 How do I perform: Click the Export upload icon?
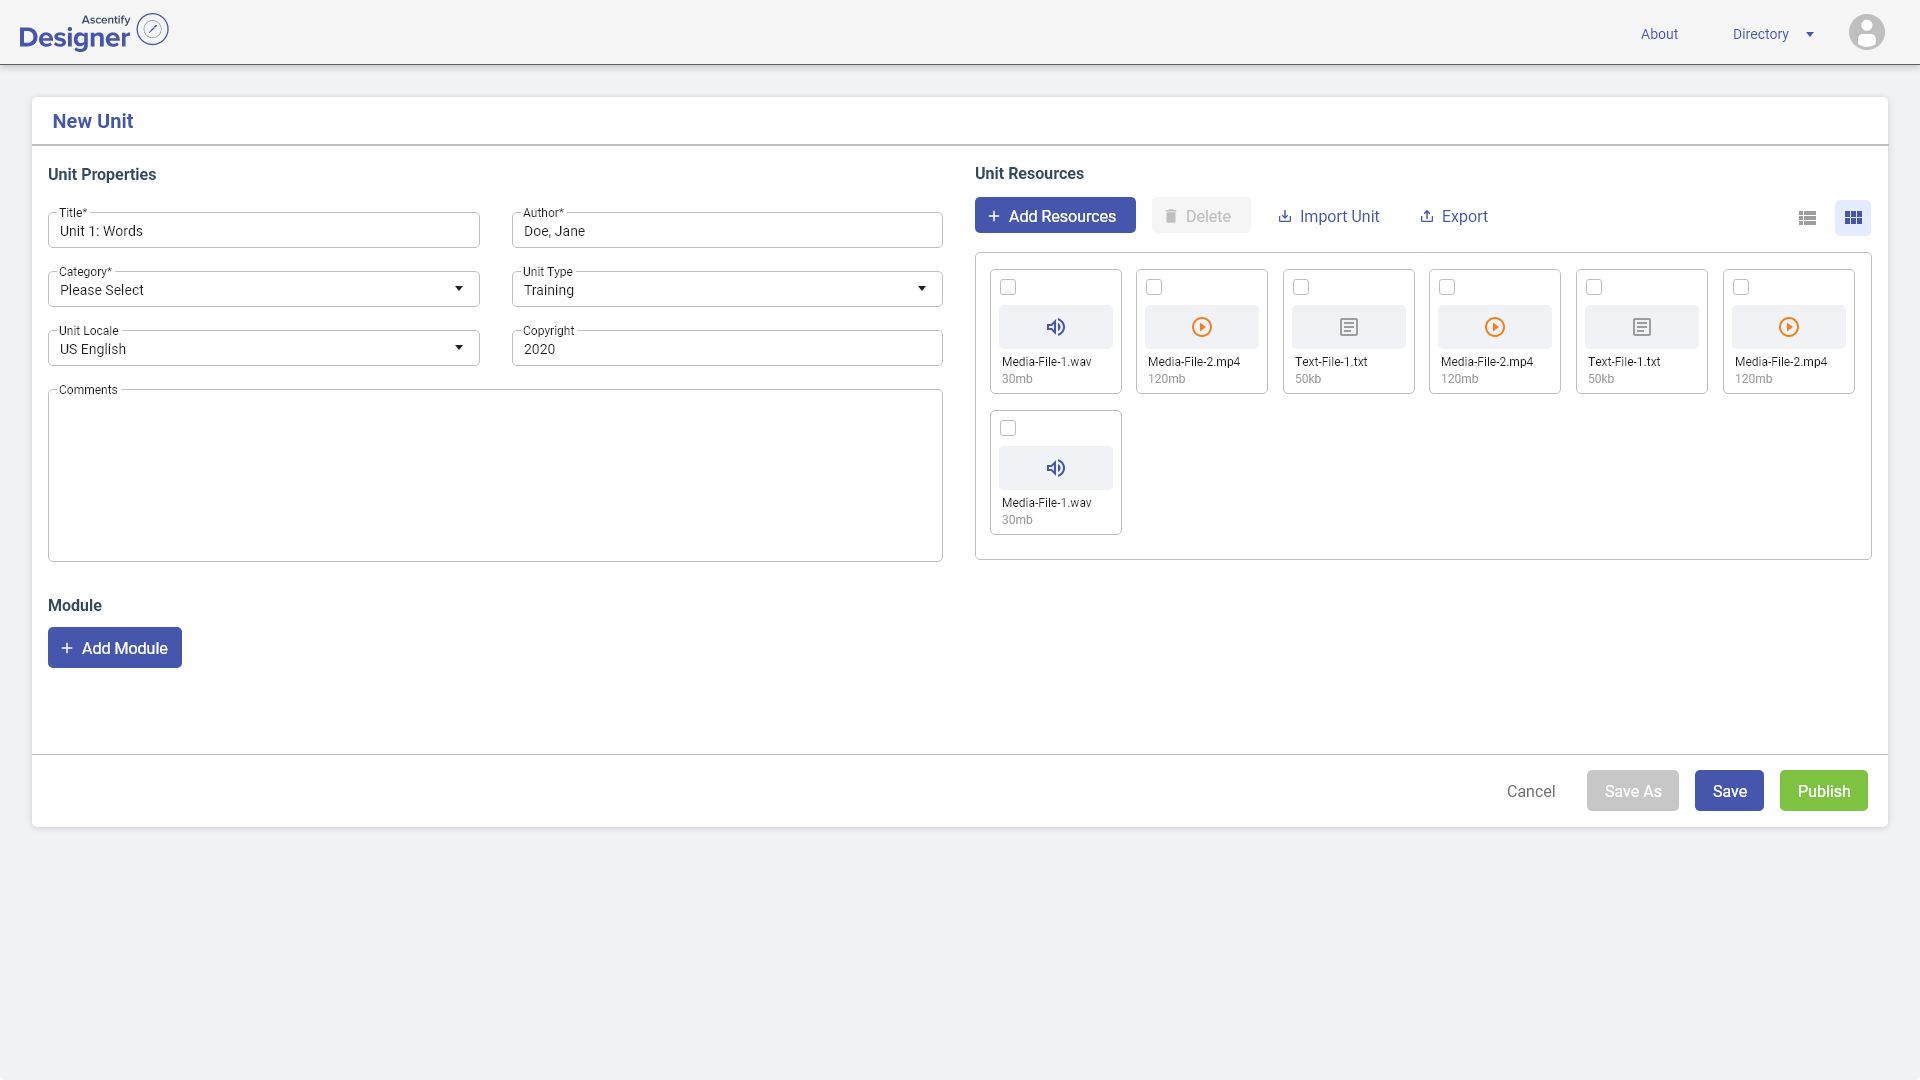point(1427,216)
